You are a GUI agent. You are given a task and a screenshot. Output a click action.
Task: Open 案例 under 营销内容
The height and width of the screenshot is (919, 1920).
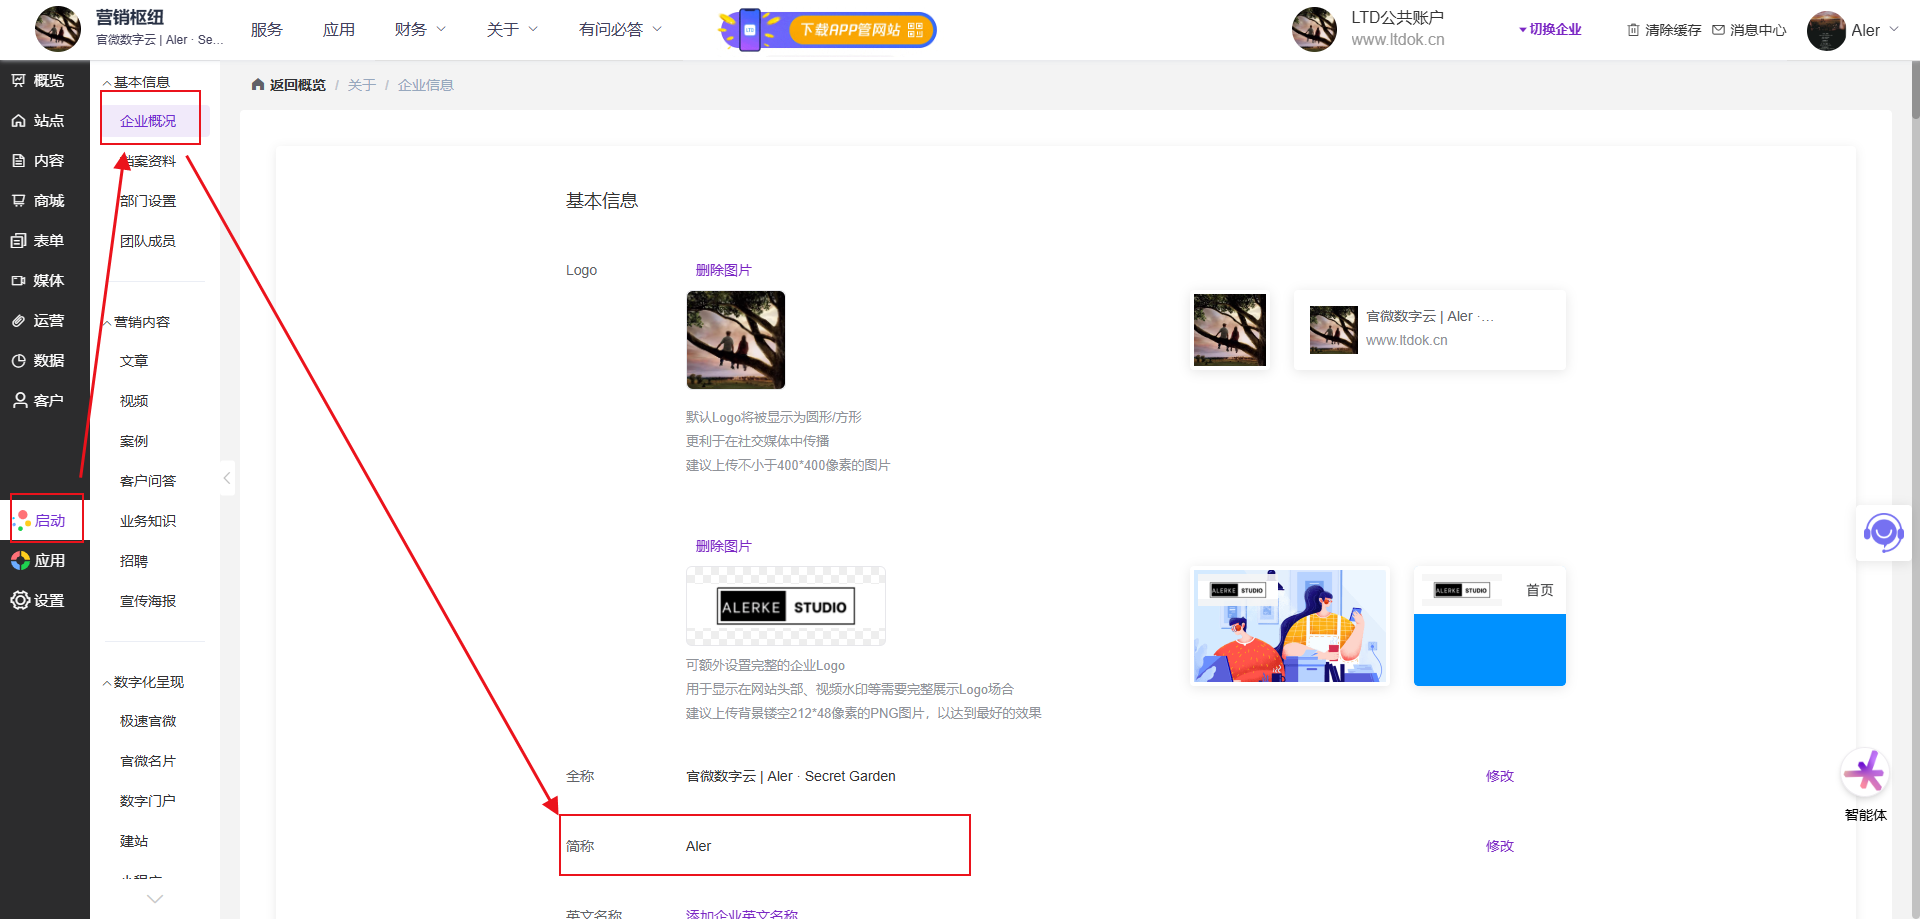click(134, 441)
